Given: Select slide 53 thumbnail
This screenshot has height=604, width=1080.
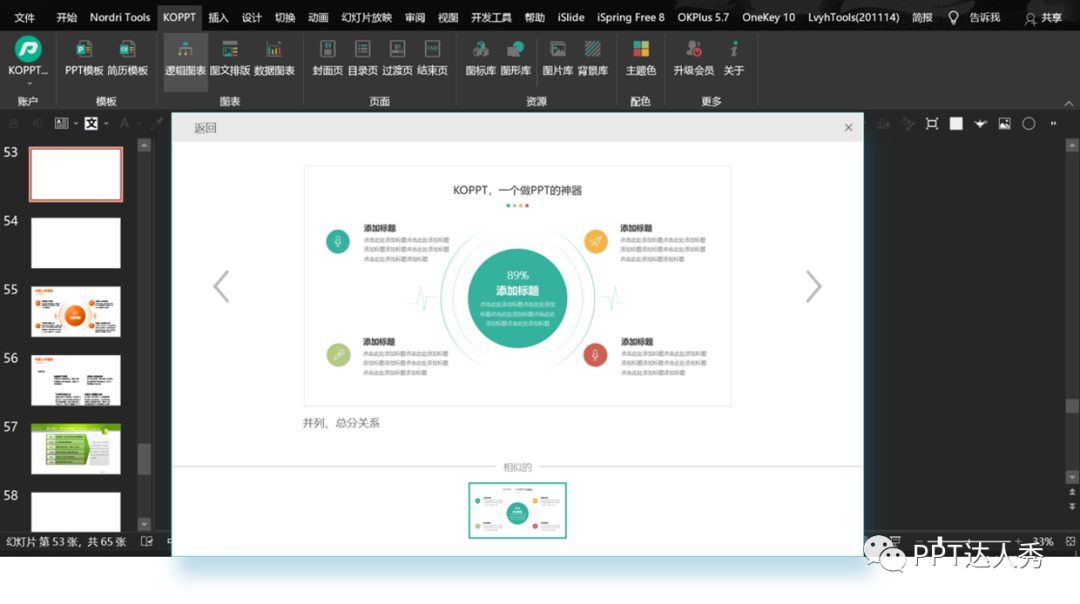Looking at the screenshot, I should (x=76, y=174).
